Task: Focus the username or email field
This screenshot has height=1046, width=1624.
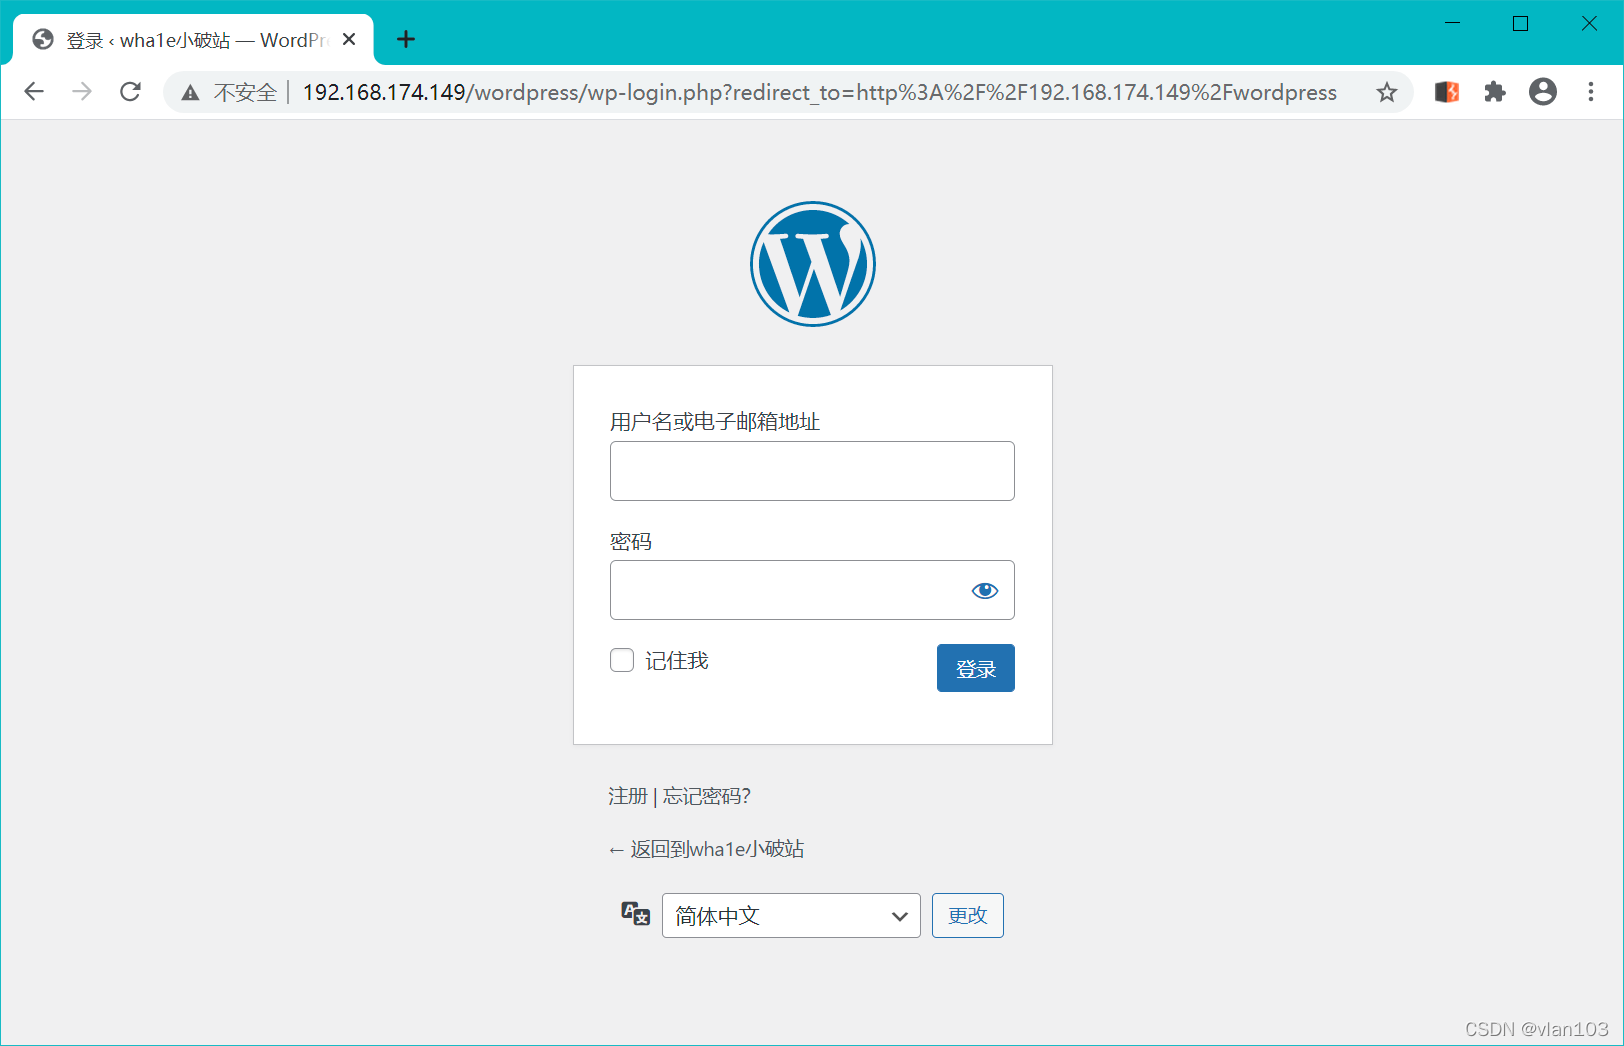Action: (812, 471)
